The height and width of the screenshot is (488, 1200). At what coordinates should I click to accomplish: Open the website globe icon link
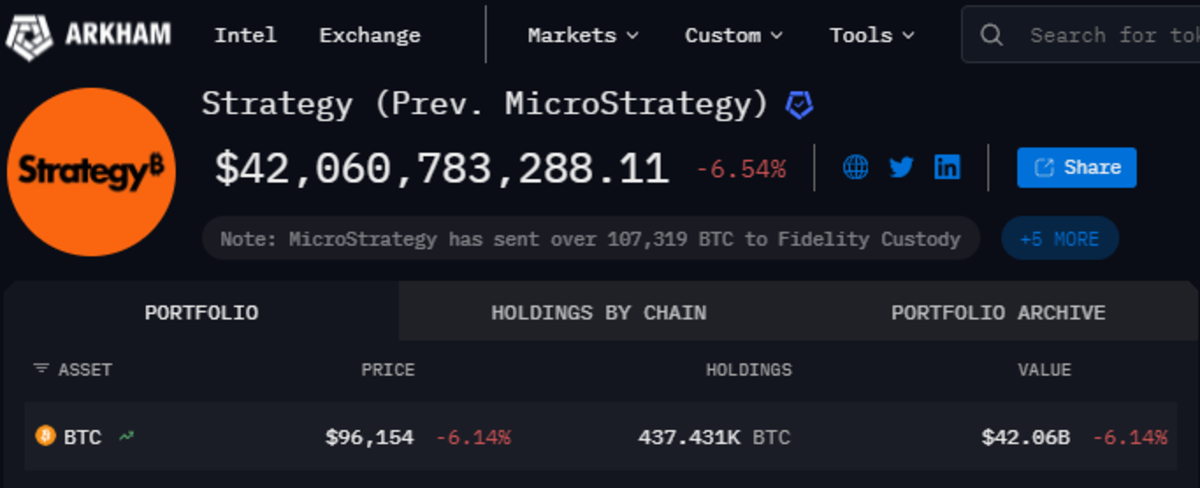pos(856,167)
